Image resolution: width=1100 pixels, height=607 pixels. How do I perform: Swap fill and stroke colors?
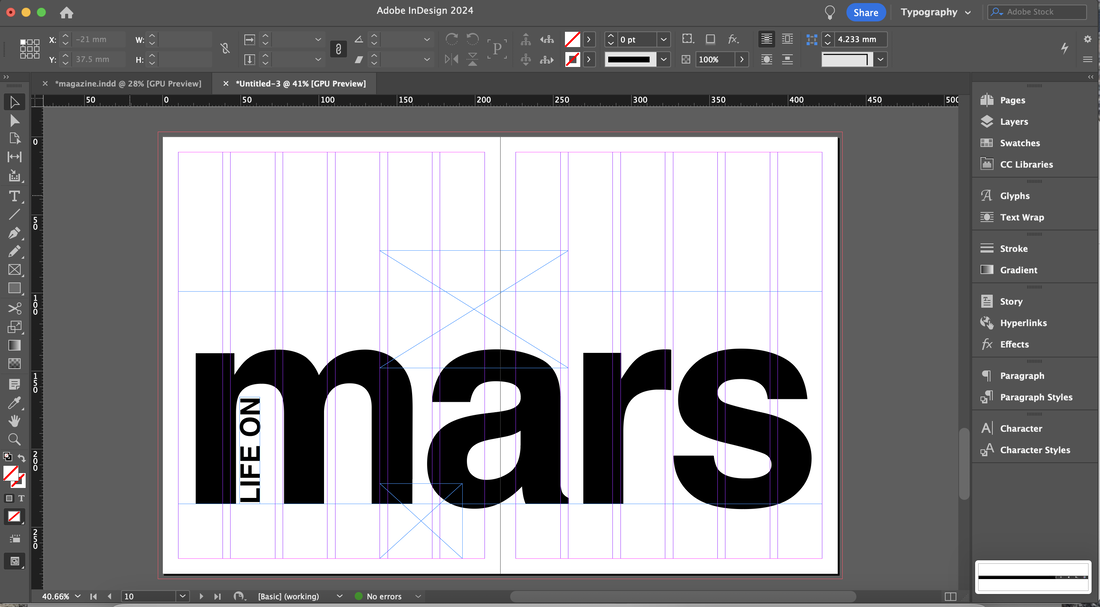coord(21,458)
